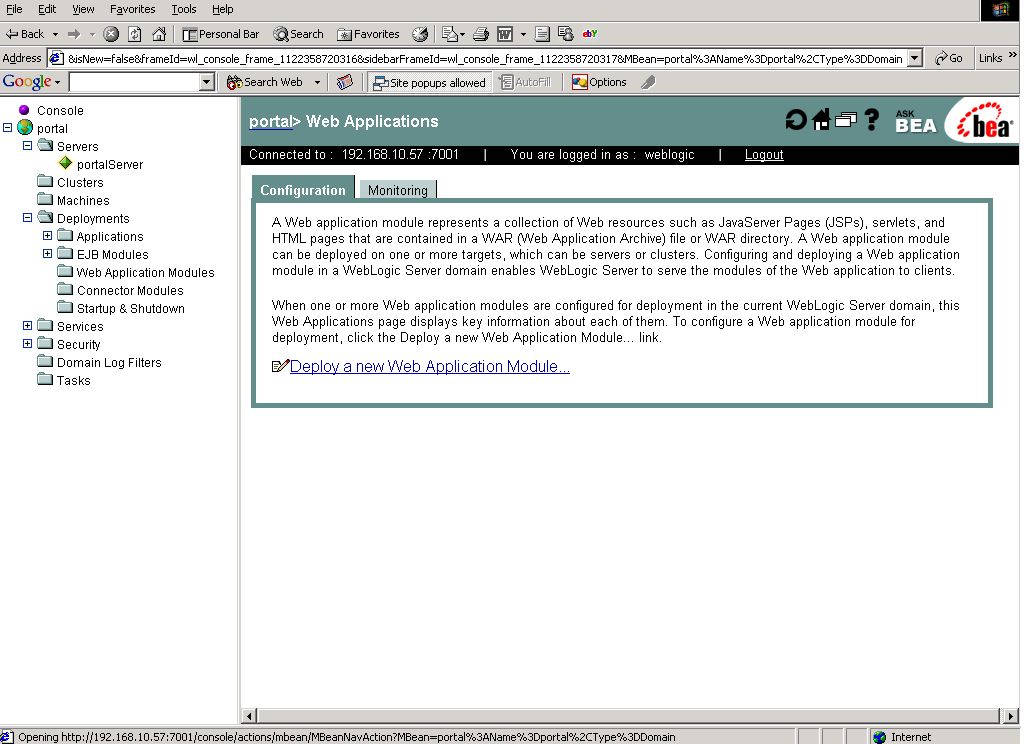This screenshot has width=1024, height=744.
Task: Click the Edit with Word icon
Action: click(505, 34)
